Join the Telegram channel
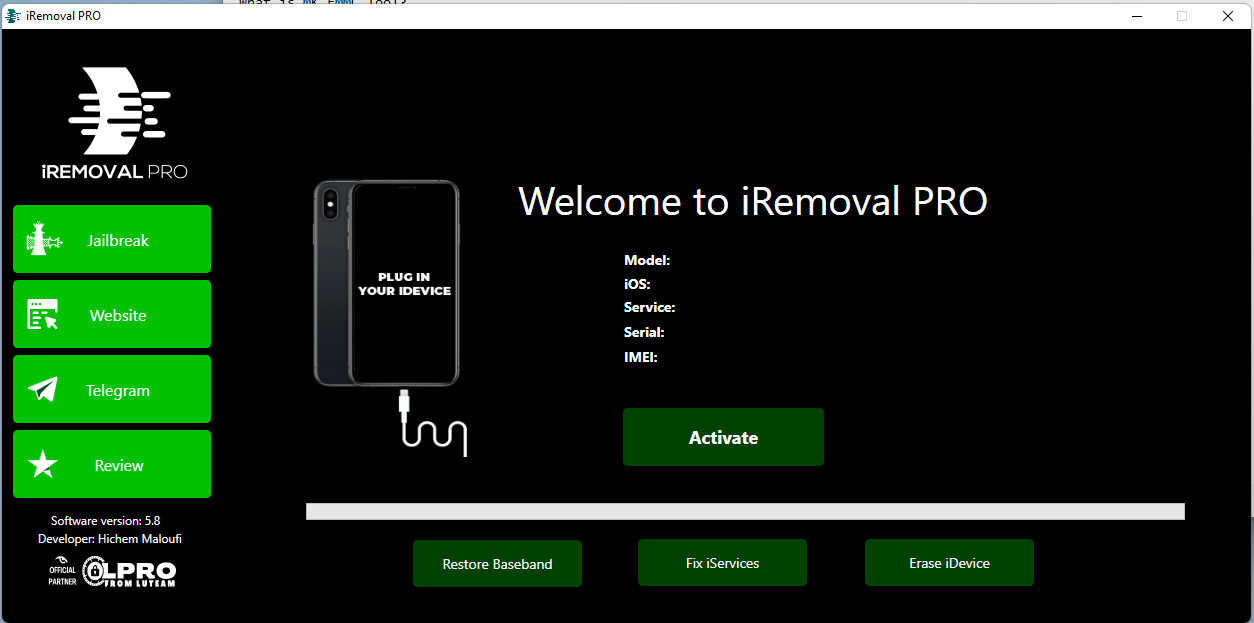The width and height of the screenshot is (1254, 623). (x=111, y=389)
